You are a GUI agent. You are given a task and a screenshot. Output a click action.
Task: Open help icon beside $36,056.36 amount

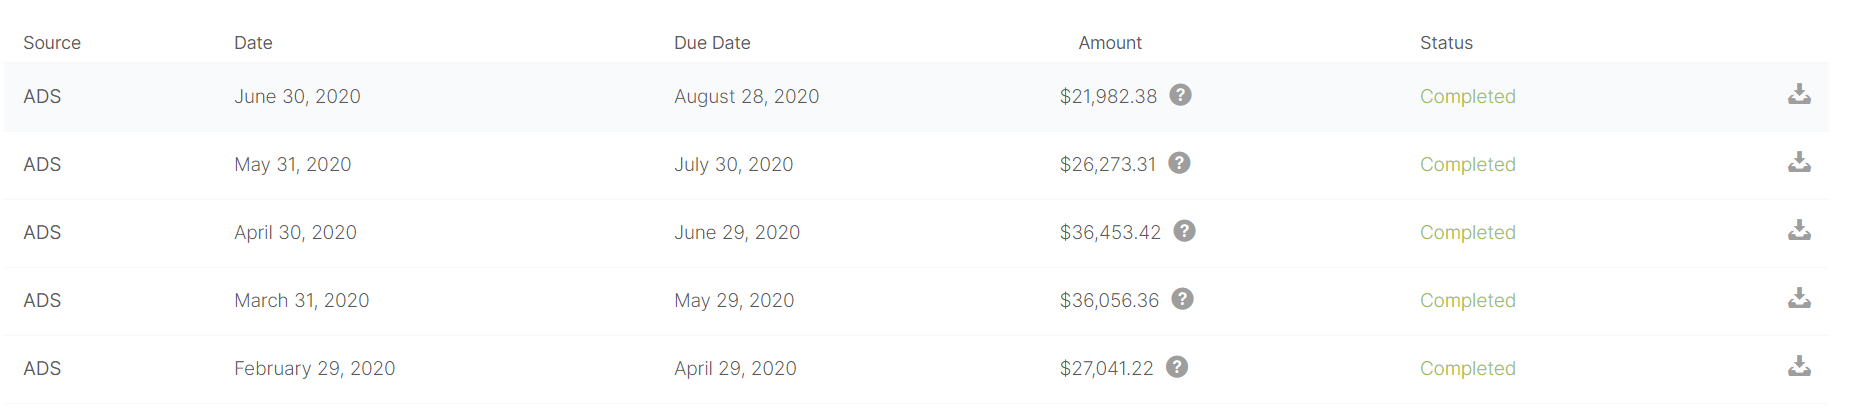click(x=1182, y=299)
